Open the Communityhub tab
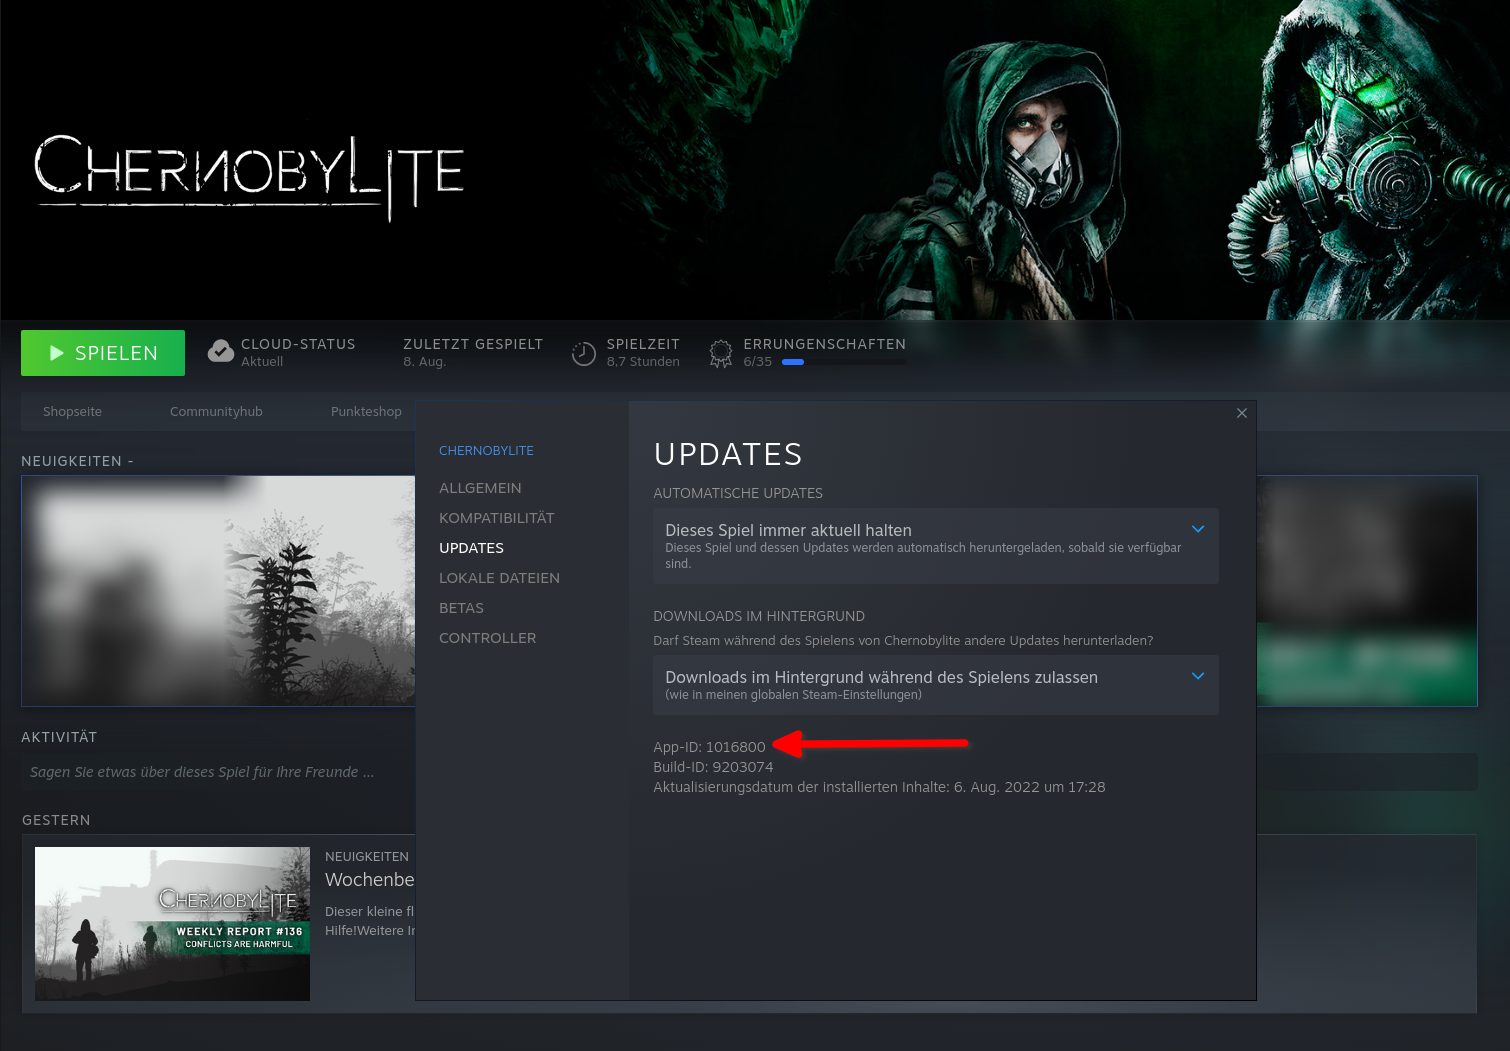The image size is (1510, 1051). pos(216,411)
